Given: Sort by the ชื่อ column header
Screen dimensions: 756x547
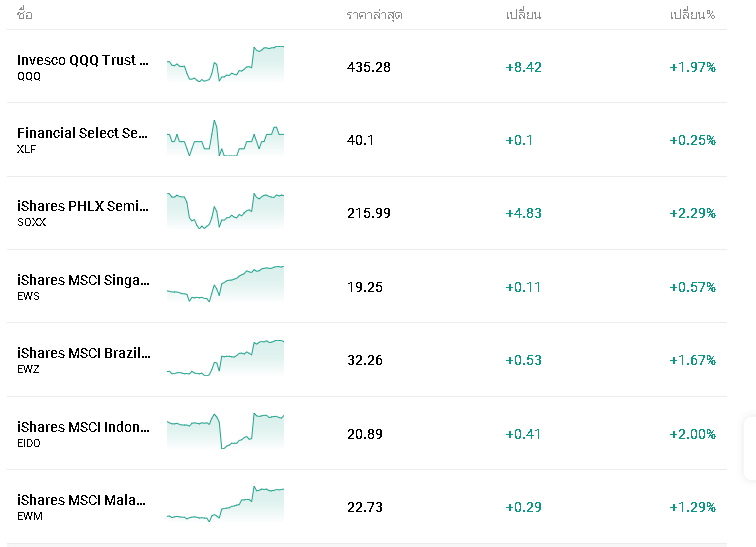Looking at the screenshot, I should [25, 15].
